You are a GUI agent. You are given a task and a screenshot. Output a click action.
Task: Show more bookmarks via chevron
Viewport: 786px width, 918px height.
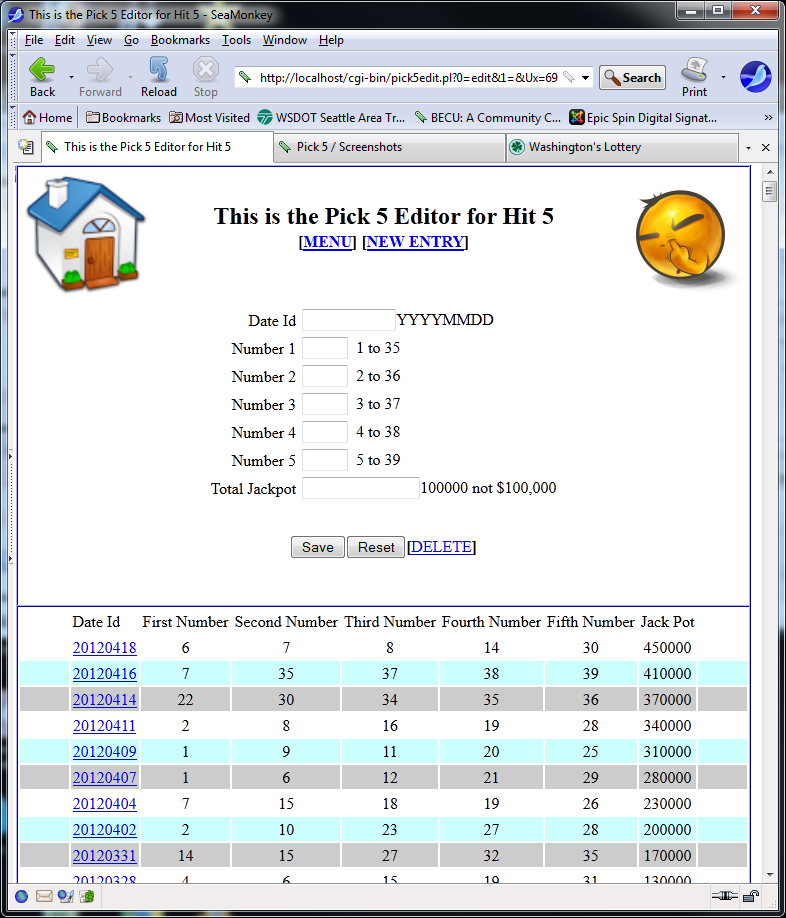768,118
